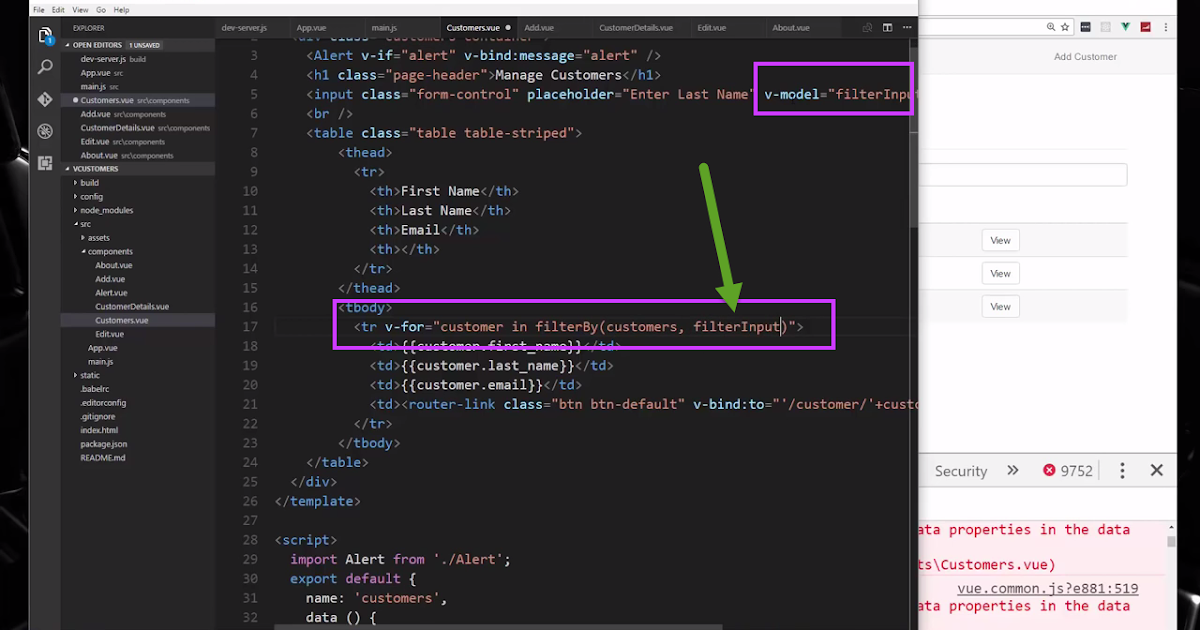The image size is (1200, 630).
Task: Bookmark the page with the star icon
Action: (x=1065, y=27)
